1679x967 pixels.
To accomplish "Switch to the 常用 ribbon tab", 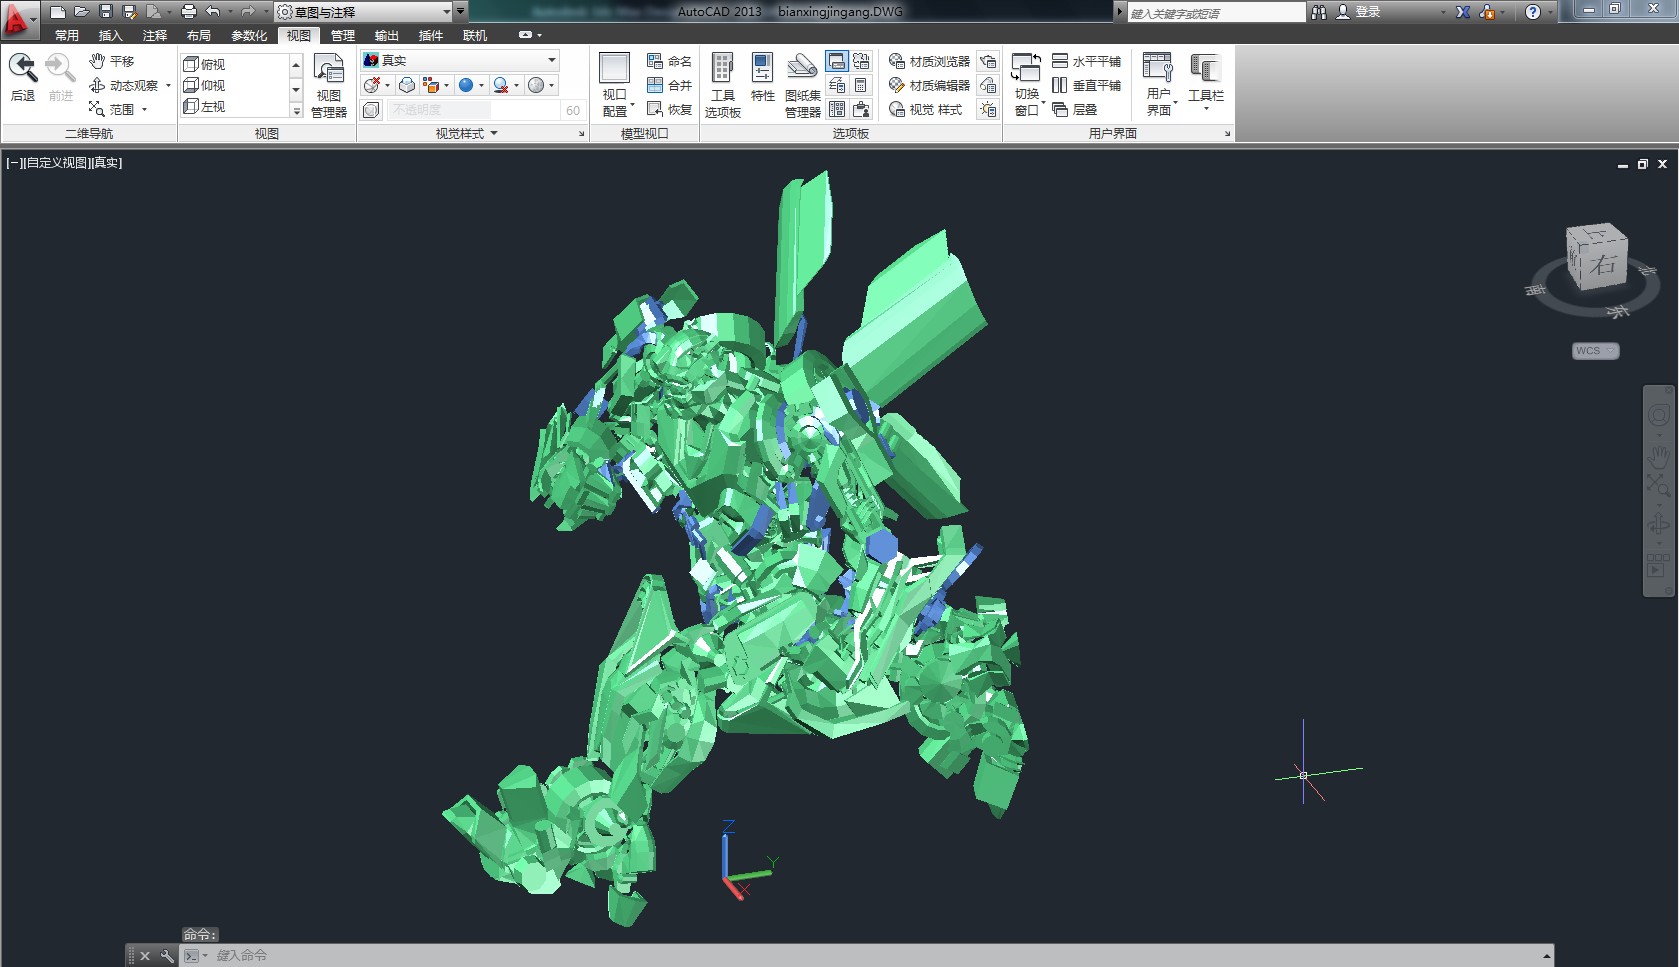I will [x=67, y=35].
